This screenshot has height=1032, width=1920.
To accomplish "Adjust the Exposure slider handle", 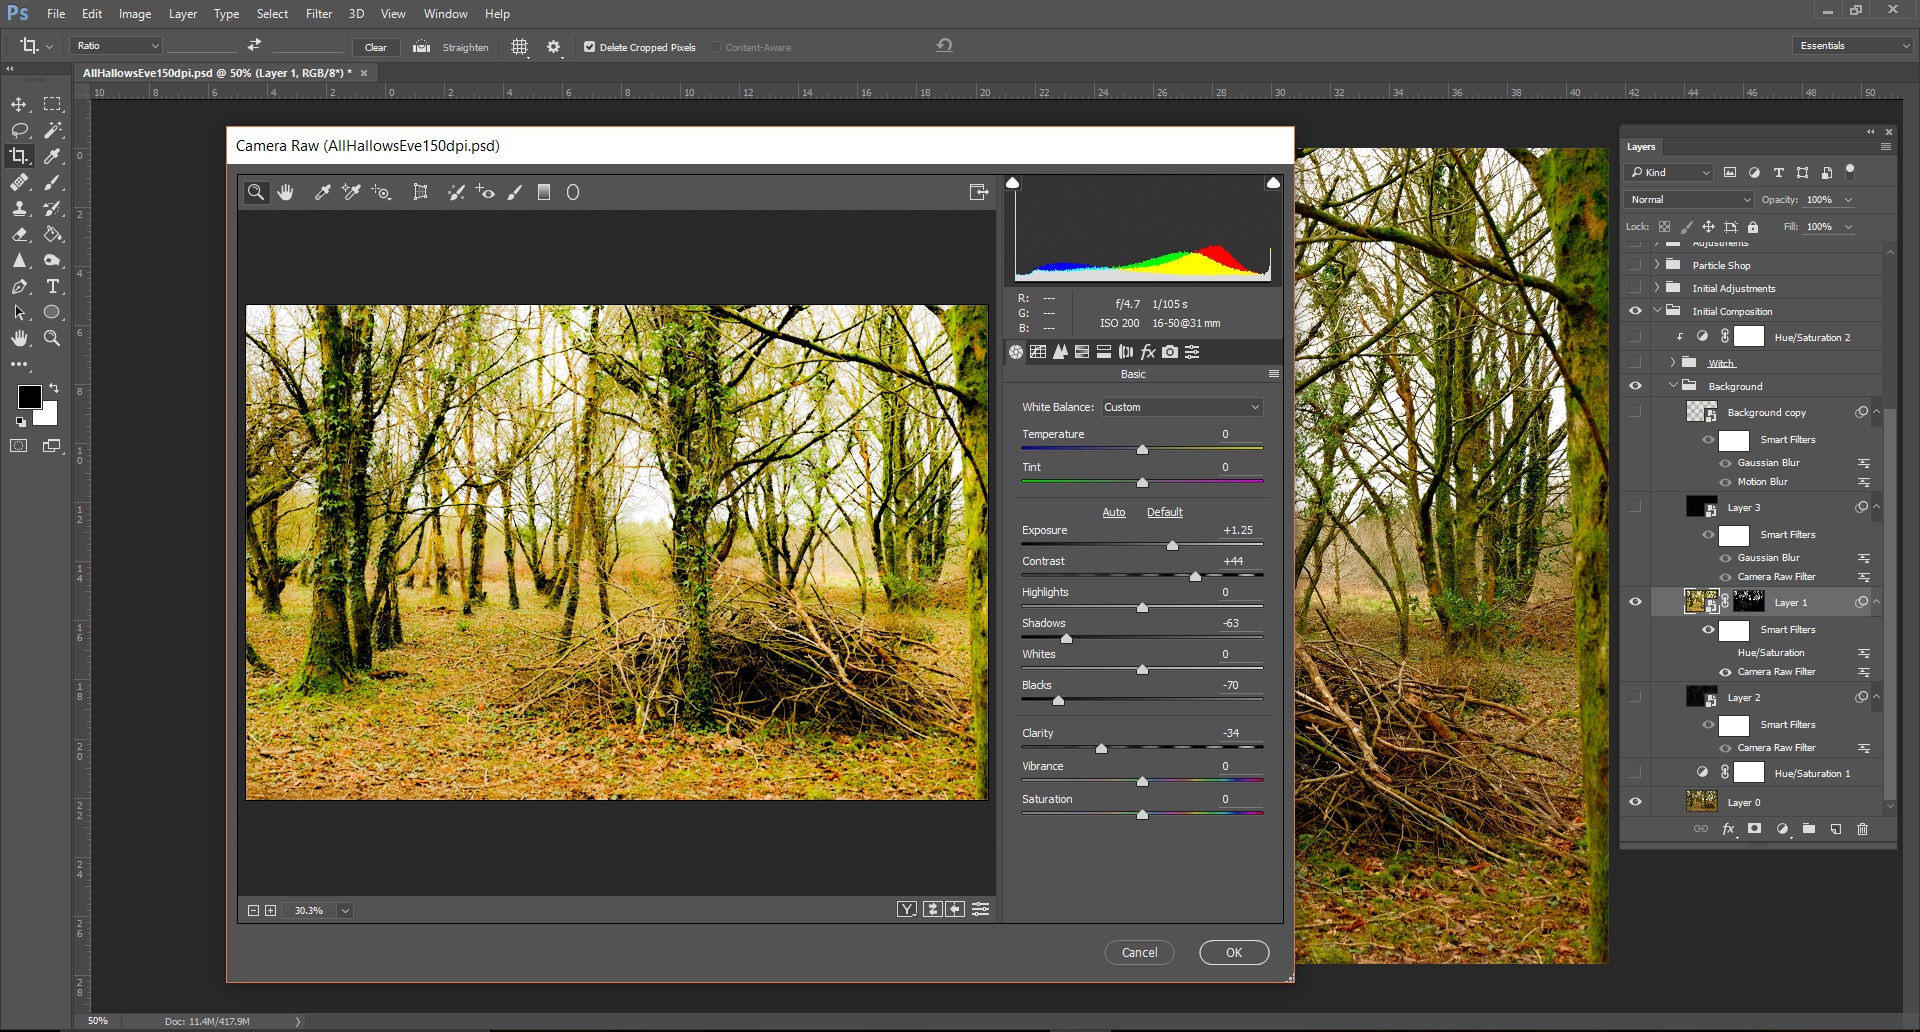I will (x=1173, y=545).
